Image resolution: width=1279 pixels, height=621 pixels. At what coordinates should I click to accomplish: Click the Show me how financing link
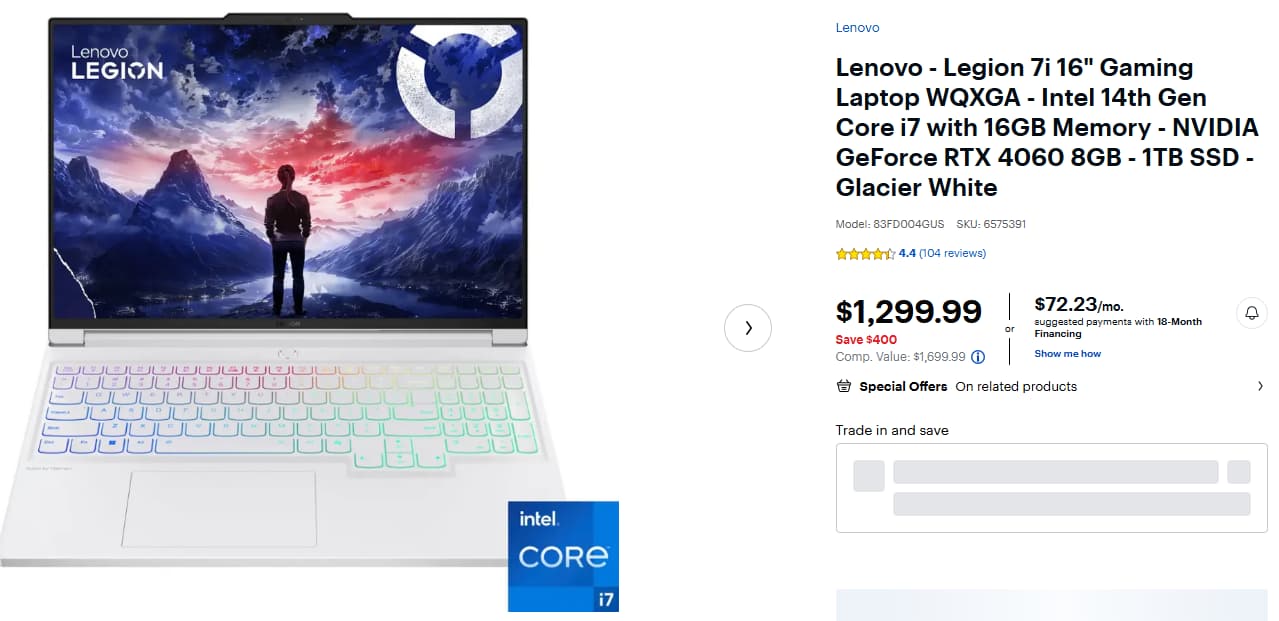[x=1067, y=354]
